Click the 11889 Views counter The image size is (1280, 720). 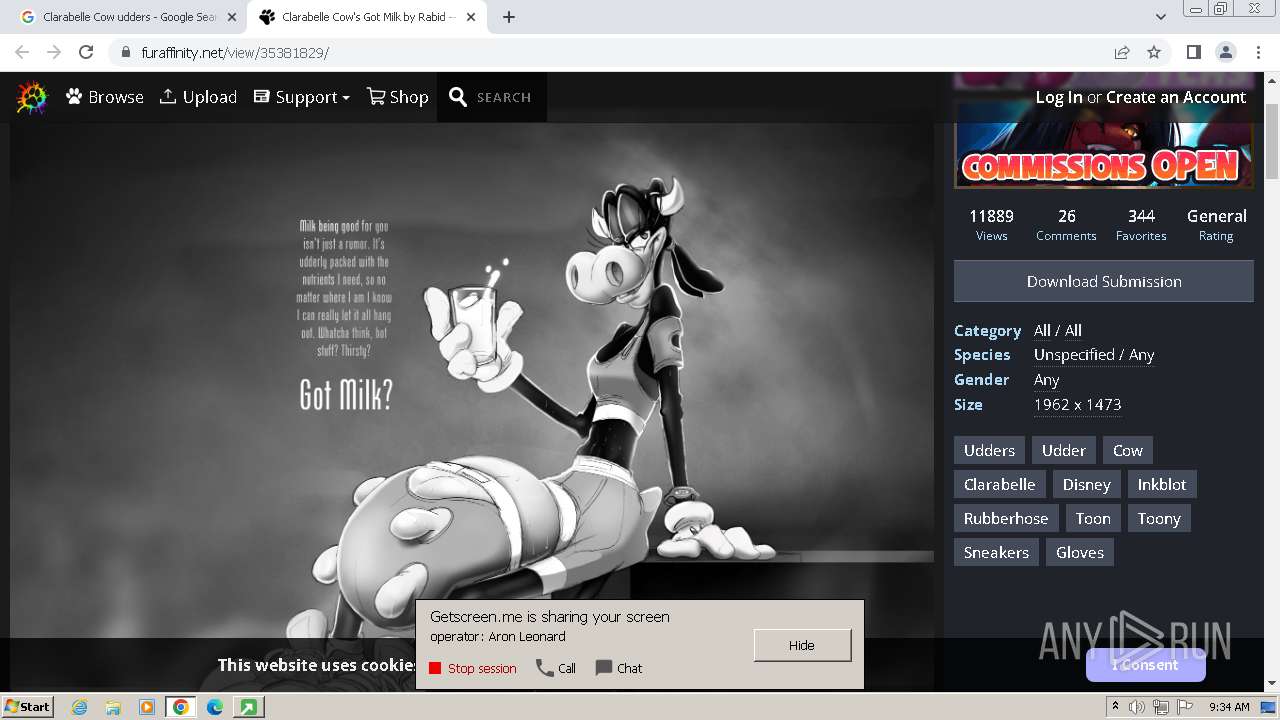tap(992, 225)
